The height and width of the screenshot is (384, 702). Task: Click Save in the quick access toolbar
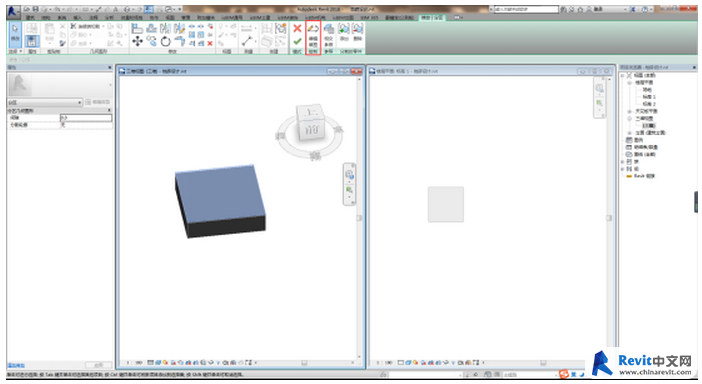point(35,9)
